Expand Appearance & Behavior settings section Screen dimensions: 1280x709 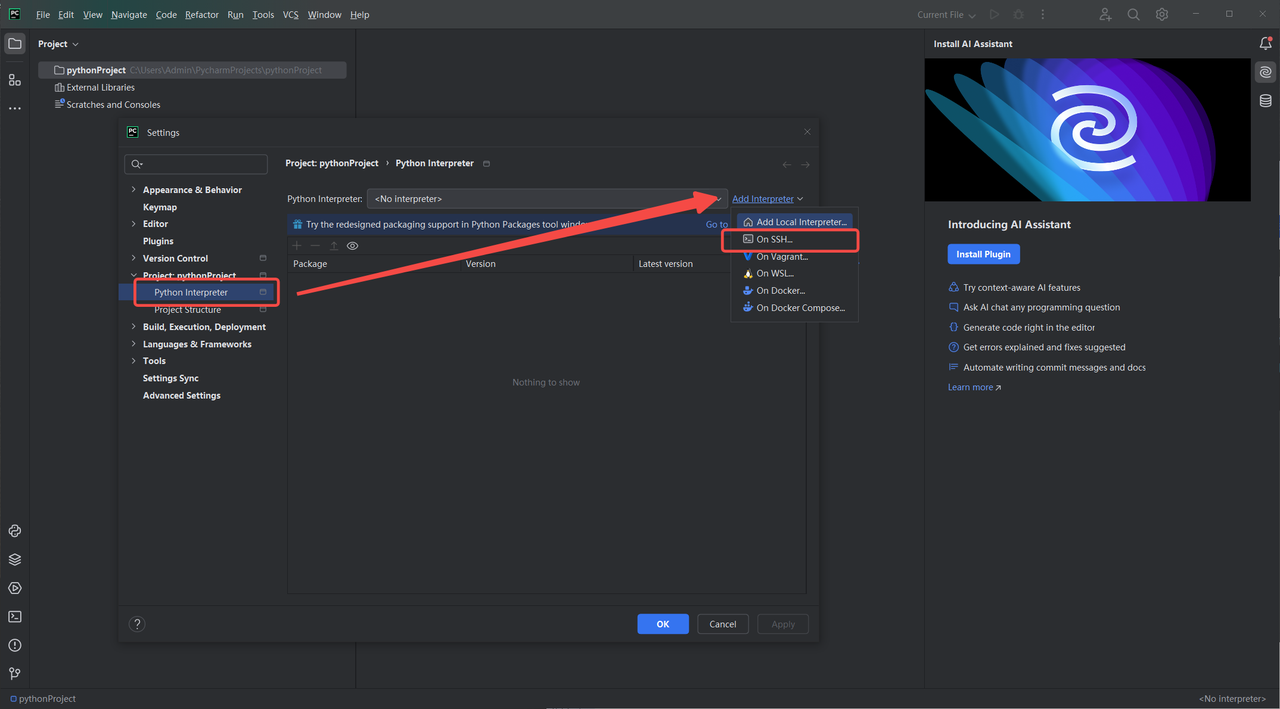click(134, 190)
